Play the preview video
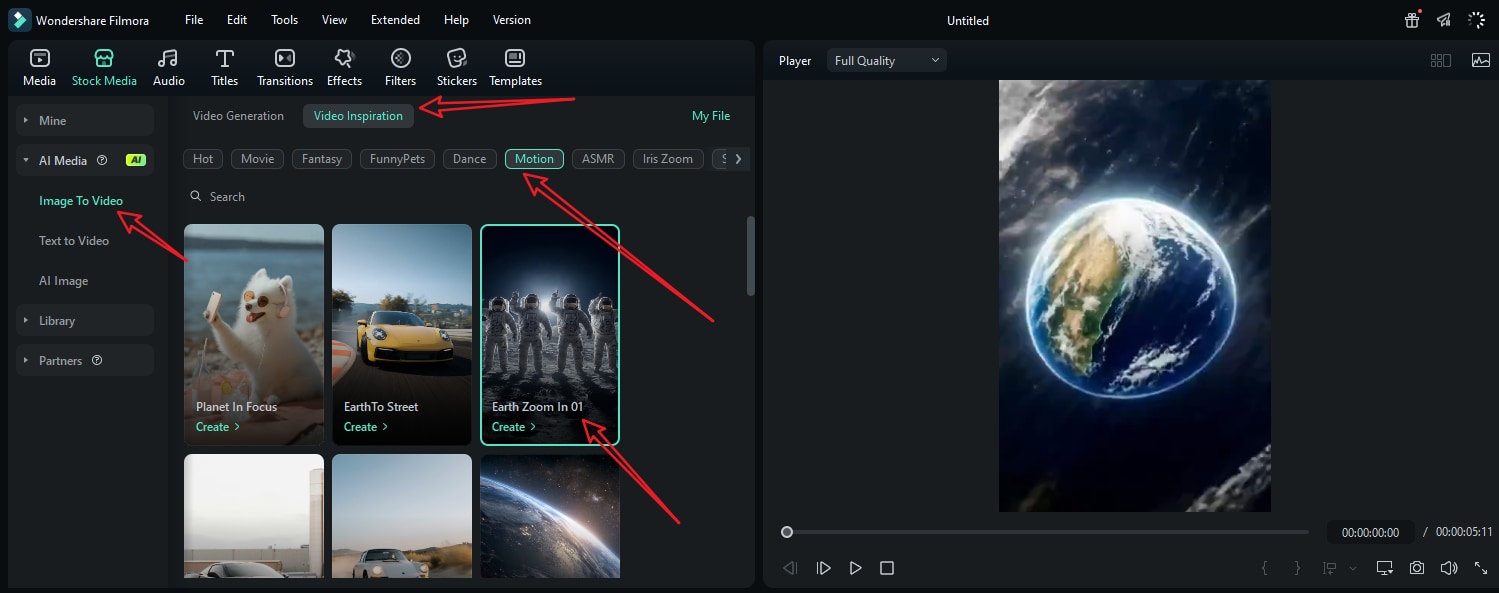Image resolution: width=1499 pixels, height=593 pixels. click(x=855, y=568)
